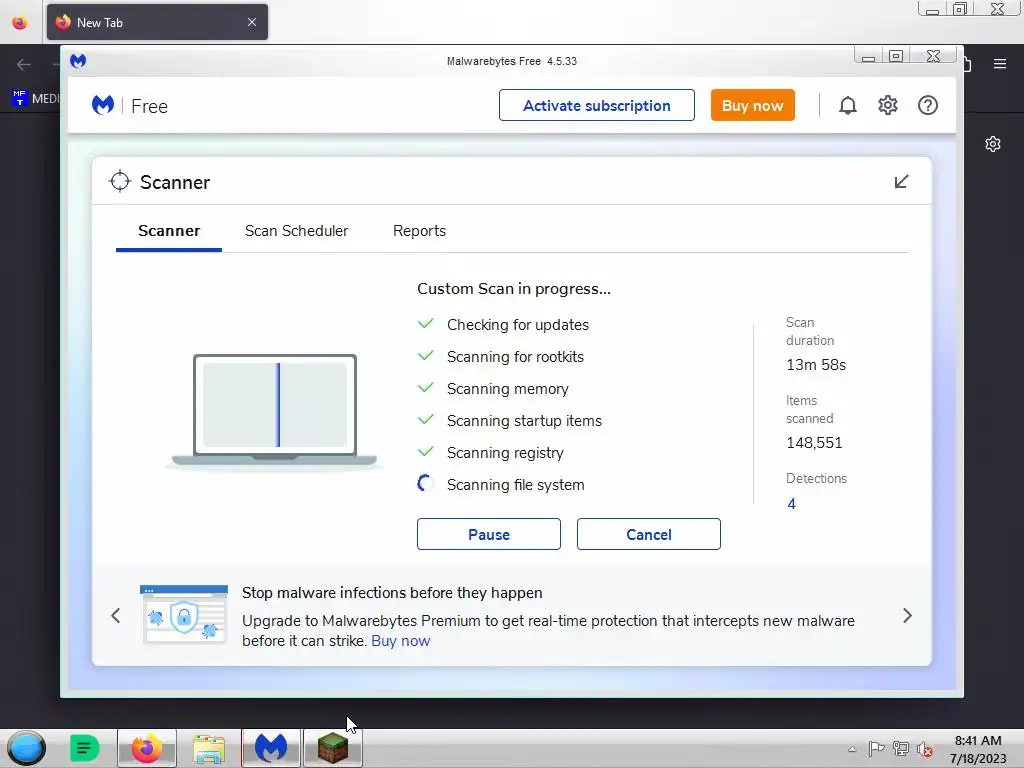The height and width of the screenshot is (768, 1024).
Task: Click the muted volume tray icon
Action: tap(924, 749)
